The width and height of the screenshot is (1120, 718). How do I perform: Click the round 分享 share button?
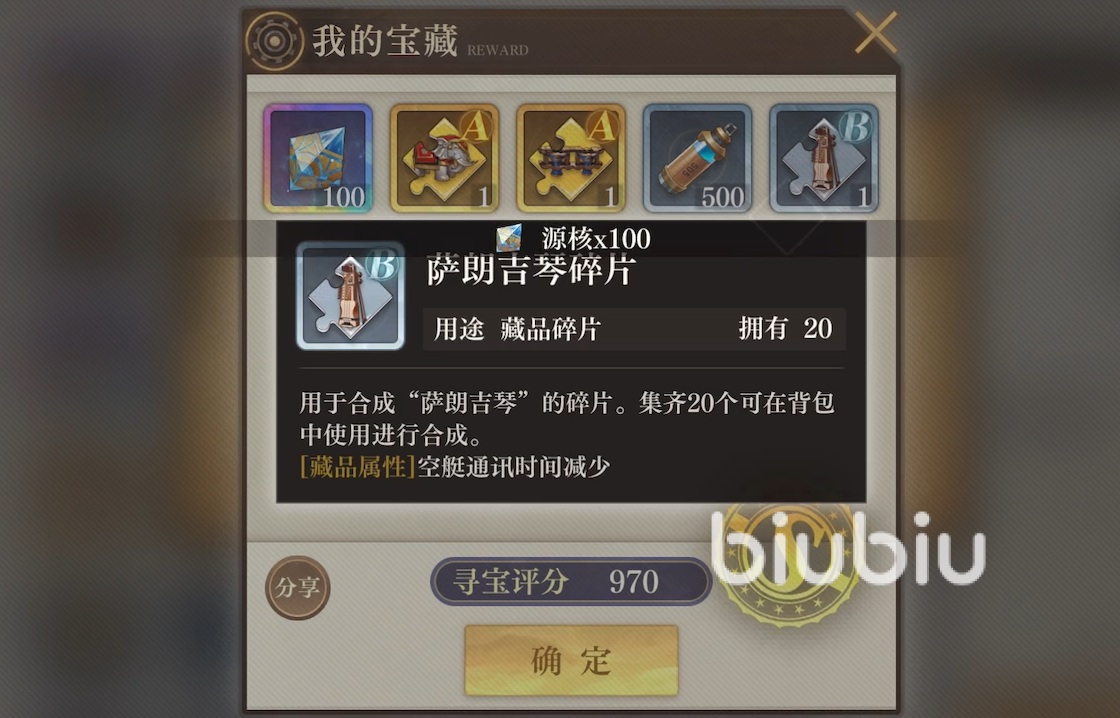coord(298,587)
